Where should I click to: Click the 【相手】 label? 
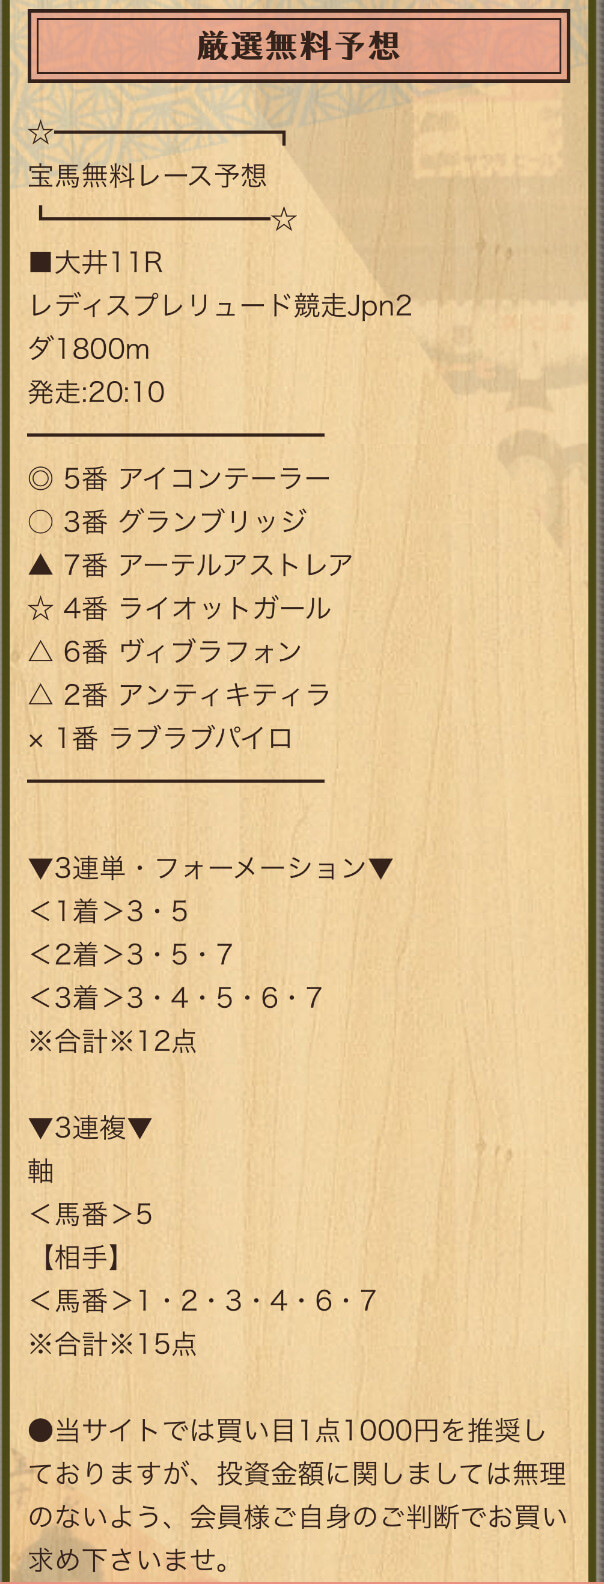[x=80, y=1258]
